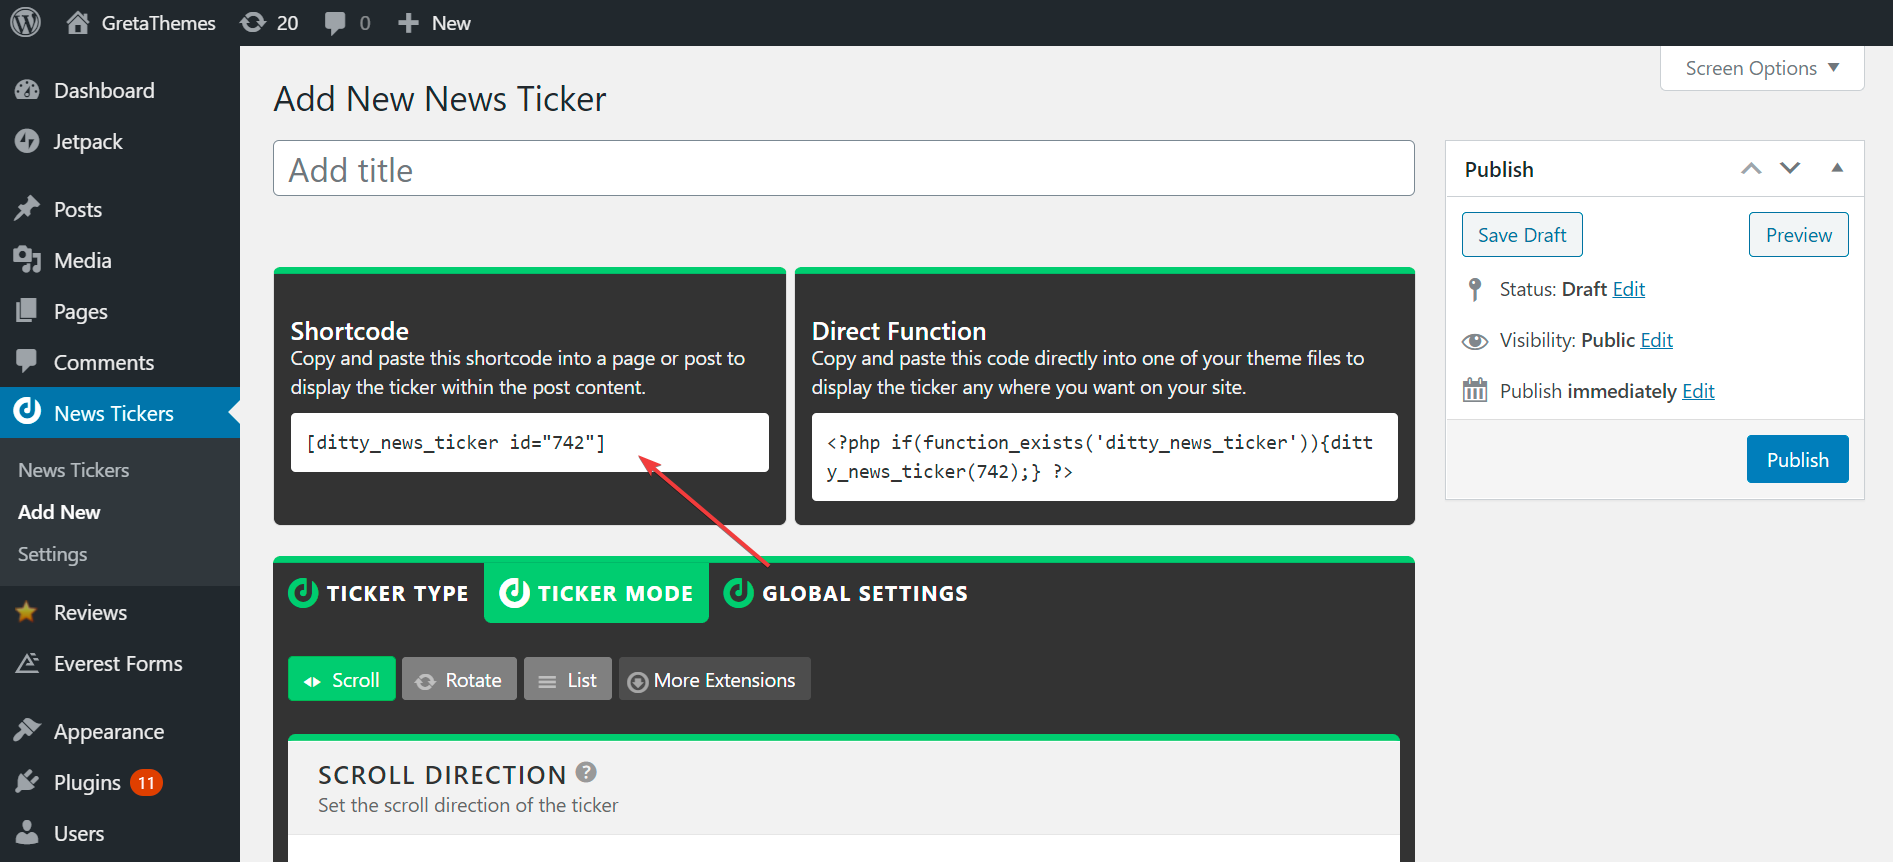This screenshot has width=1893, height=862.
Task: Select the Scroll ticker mode
Action: tap(342, 680)
